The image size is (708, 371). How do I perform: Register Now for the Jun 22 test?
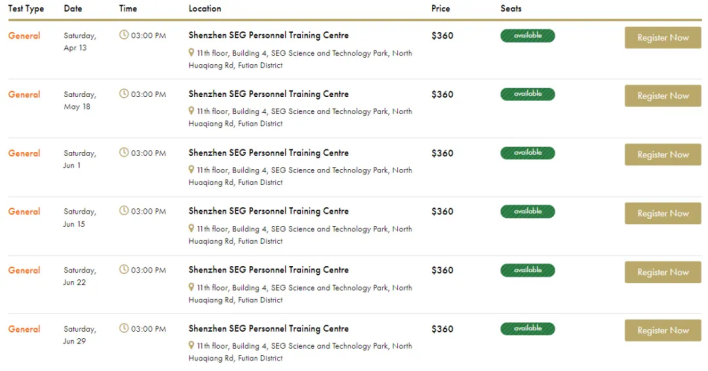(x=663, y=272)
